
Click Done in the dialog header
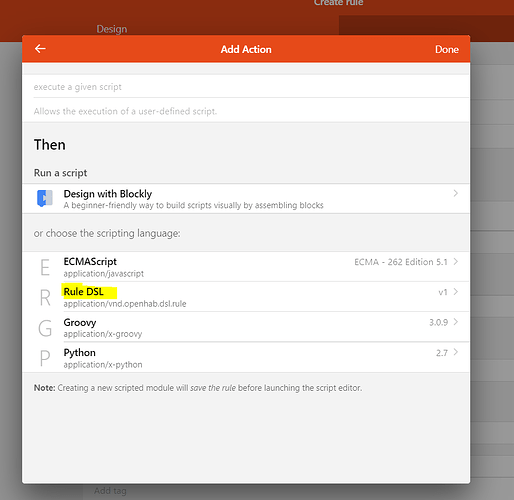(447, 49)
